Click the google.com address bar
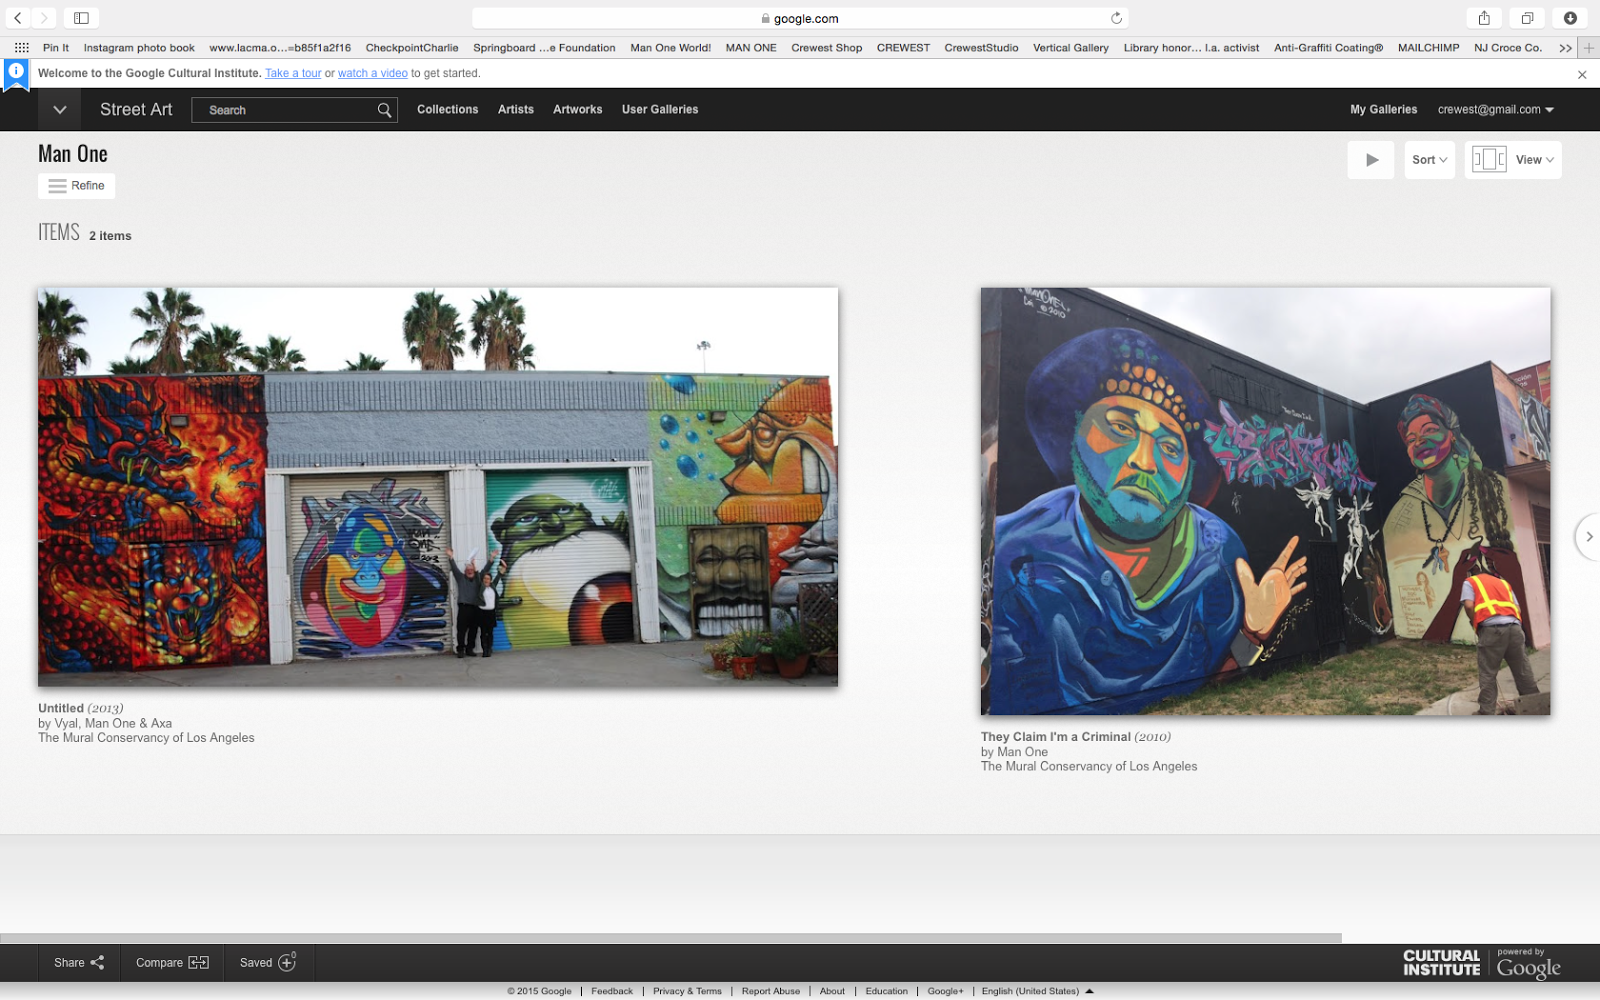This screenshot has width=1600, height=1000. click(x=800, y=18)
